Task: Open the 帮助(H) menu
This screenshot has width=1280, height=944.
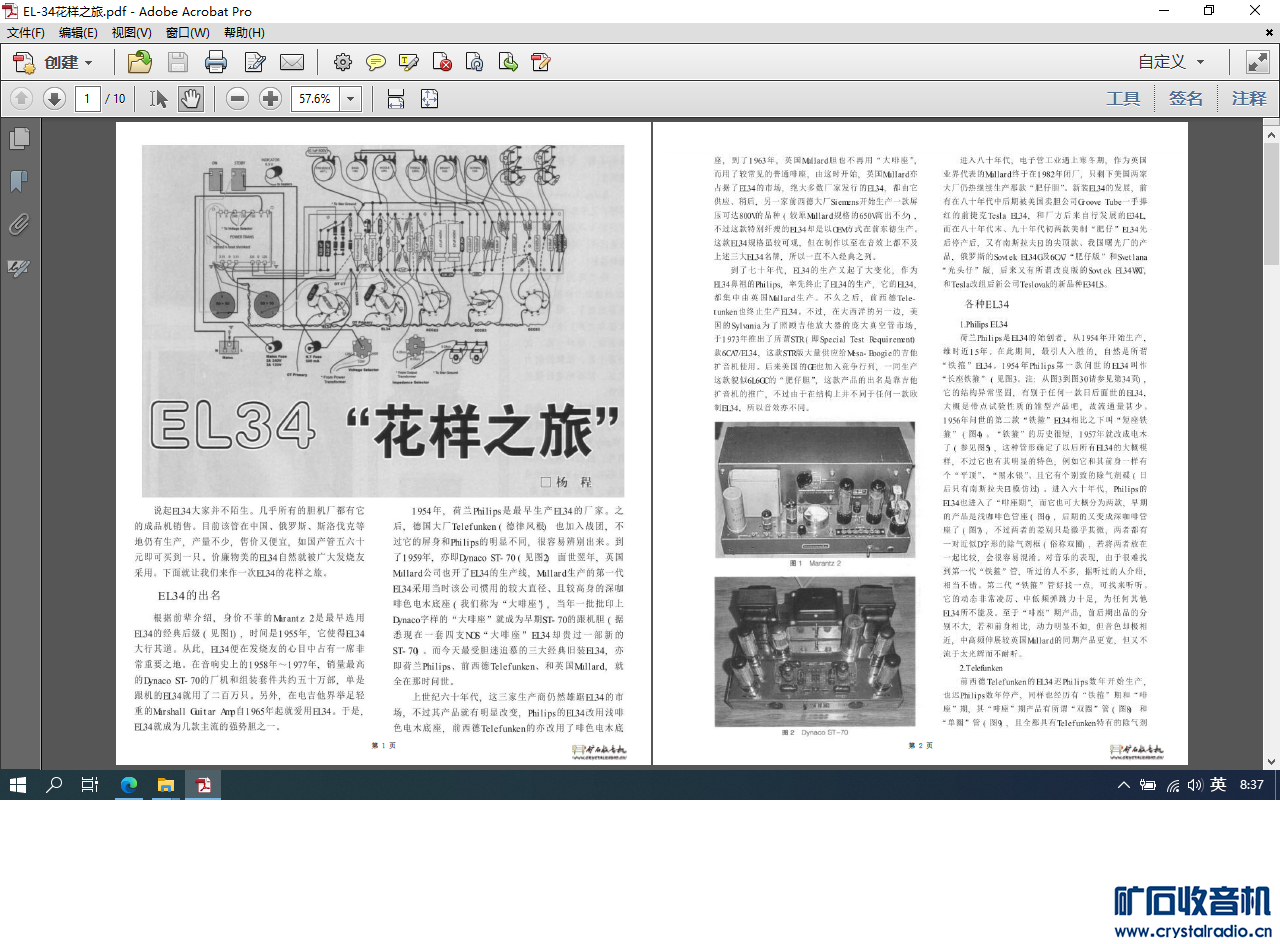Action: 244,32
